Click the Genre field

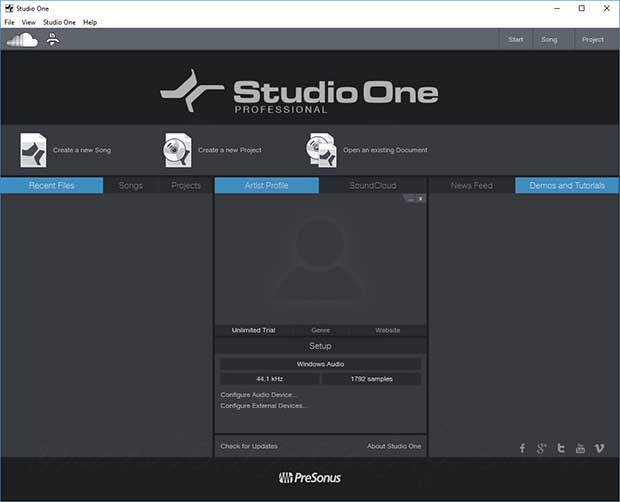click(x=320, y=330)
